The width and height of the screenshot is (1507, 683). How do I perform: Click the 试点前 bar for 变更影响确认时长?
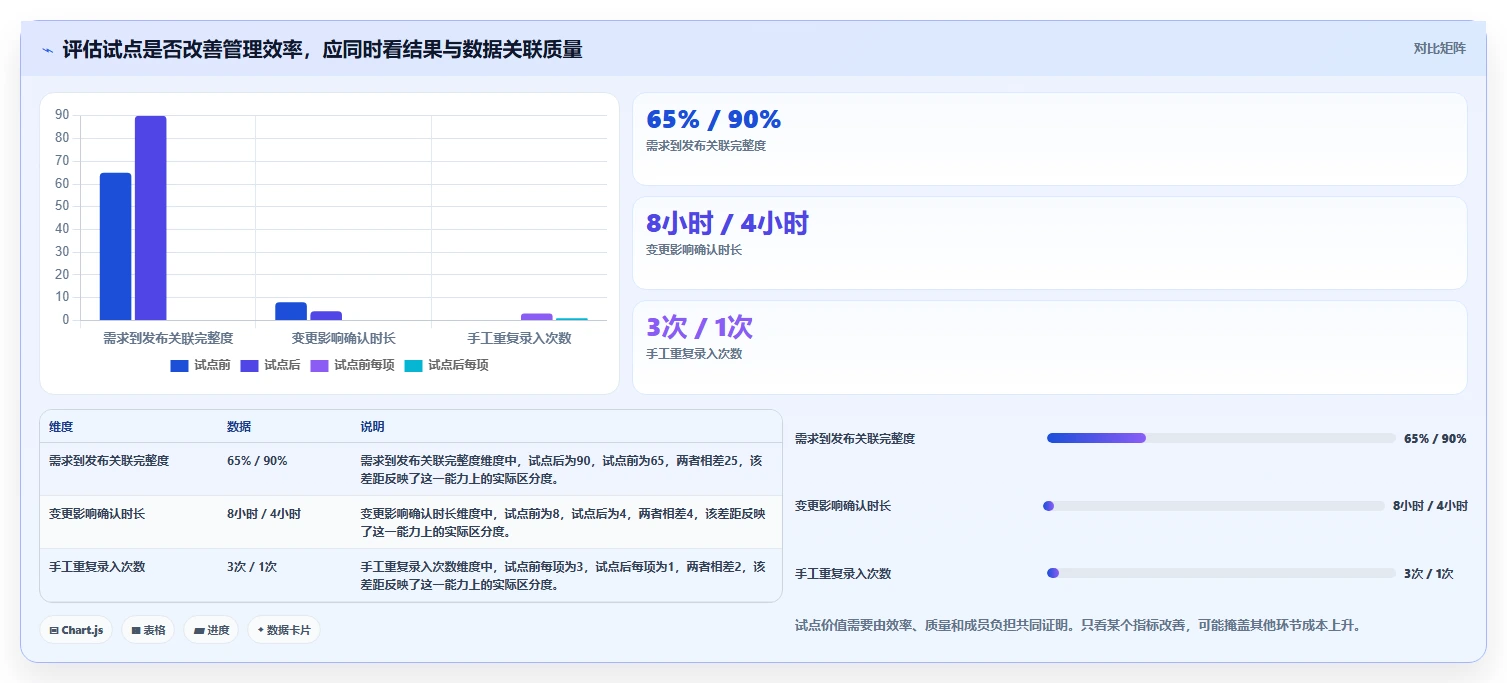pos(291,311)
